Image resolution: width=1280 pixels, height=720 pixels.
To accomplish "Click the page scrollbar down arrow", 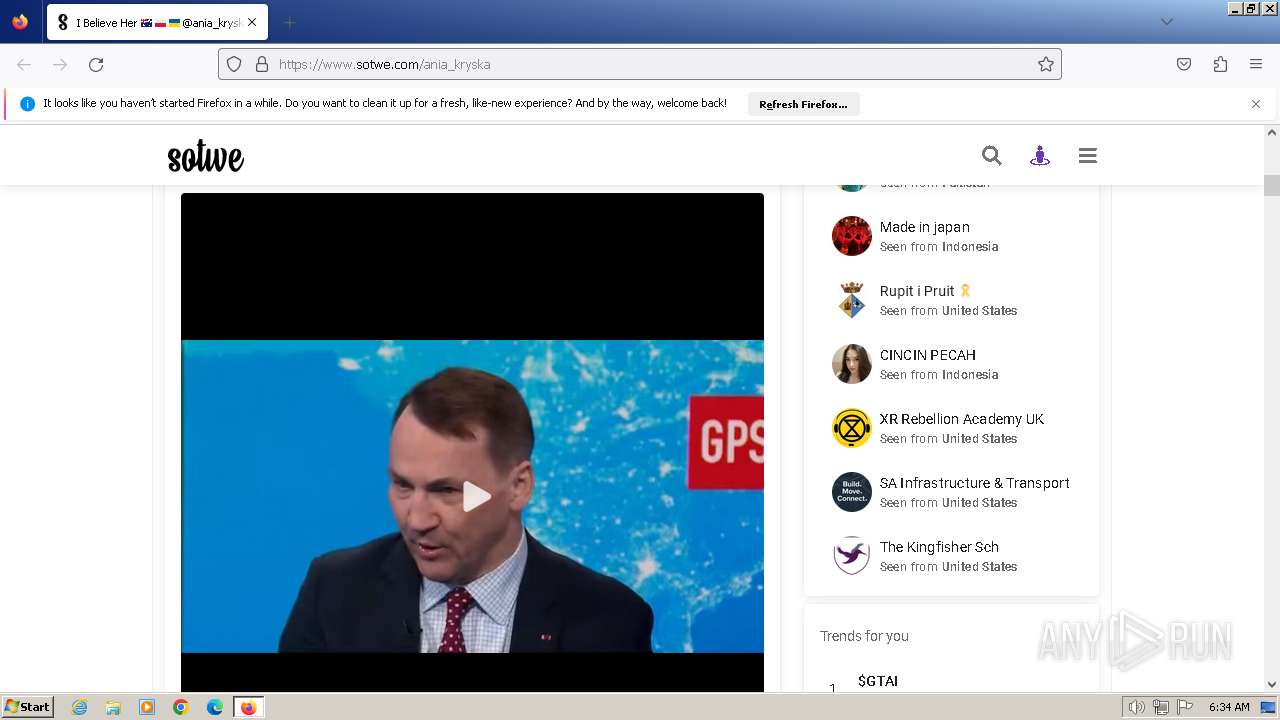I will click(1272, 684).
